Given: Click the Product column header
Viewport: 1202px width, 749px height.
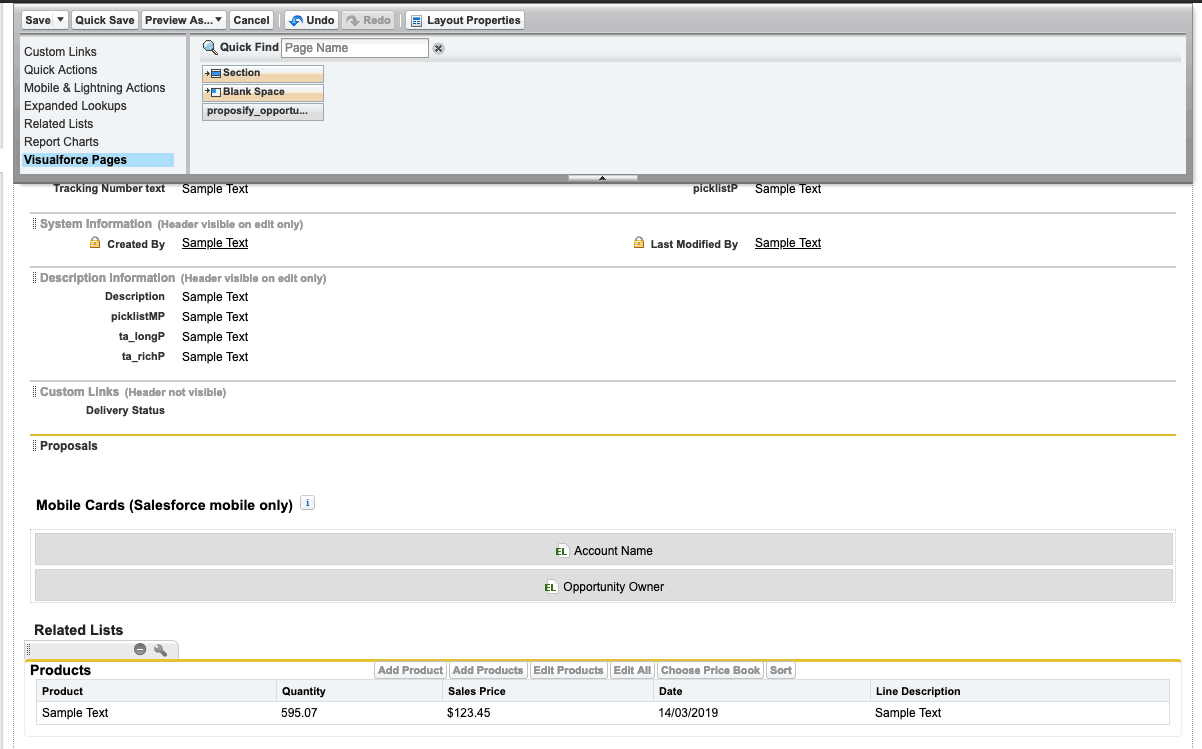Looking at the screenshot, I should click(x=156, y=691).
